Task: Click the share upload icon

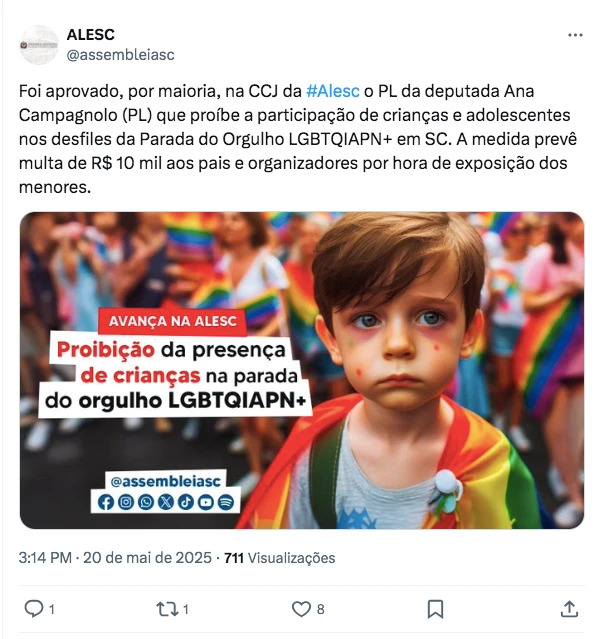Action: click(569, 609)
